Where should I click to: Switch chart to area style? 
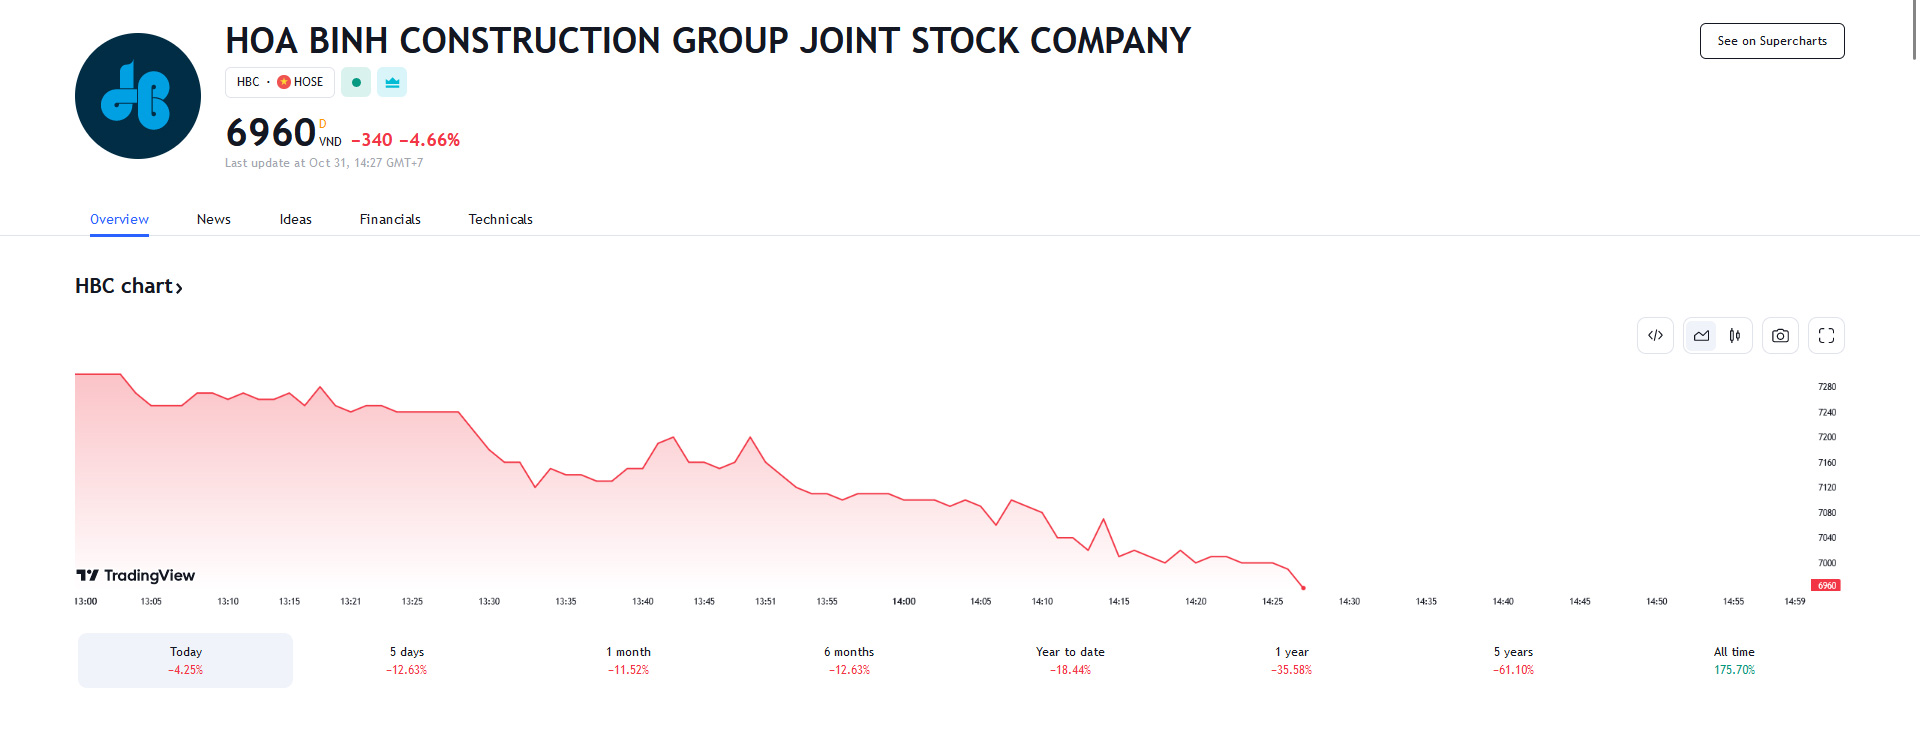point(1702,336)
